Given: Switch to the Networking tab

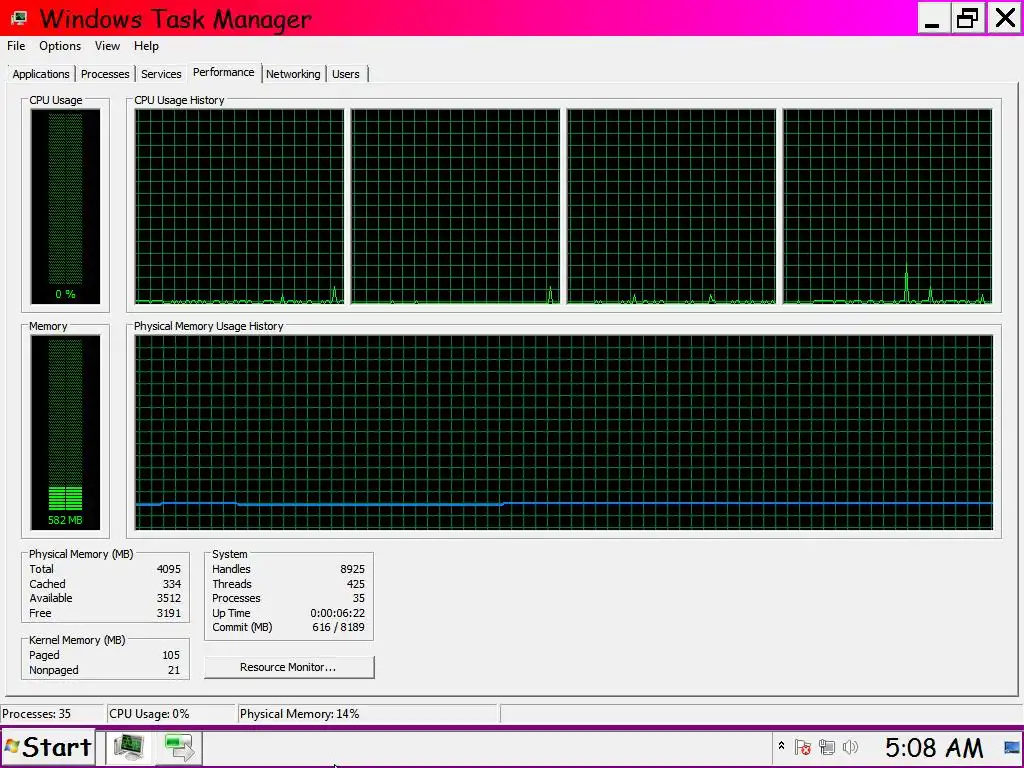Looking at the screenshot, I should pos(293,74).
